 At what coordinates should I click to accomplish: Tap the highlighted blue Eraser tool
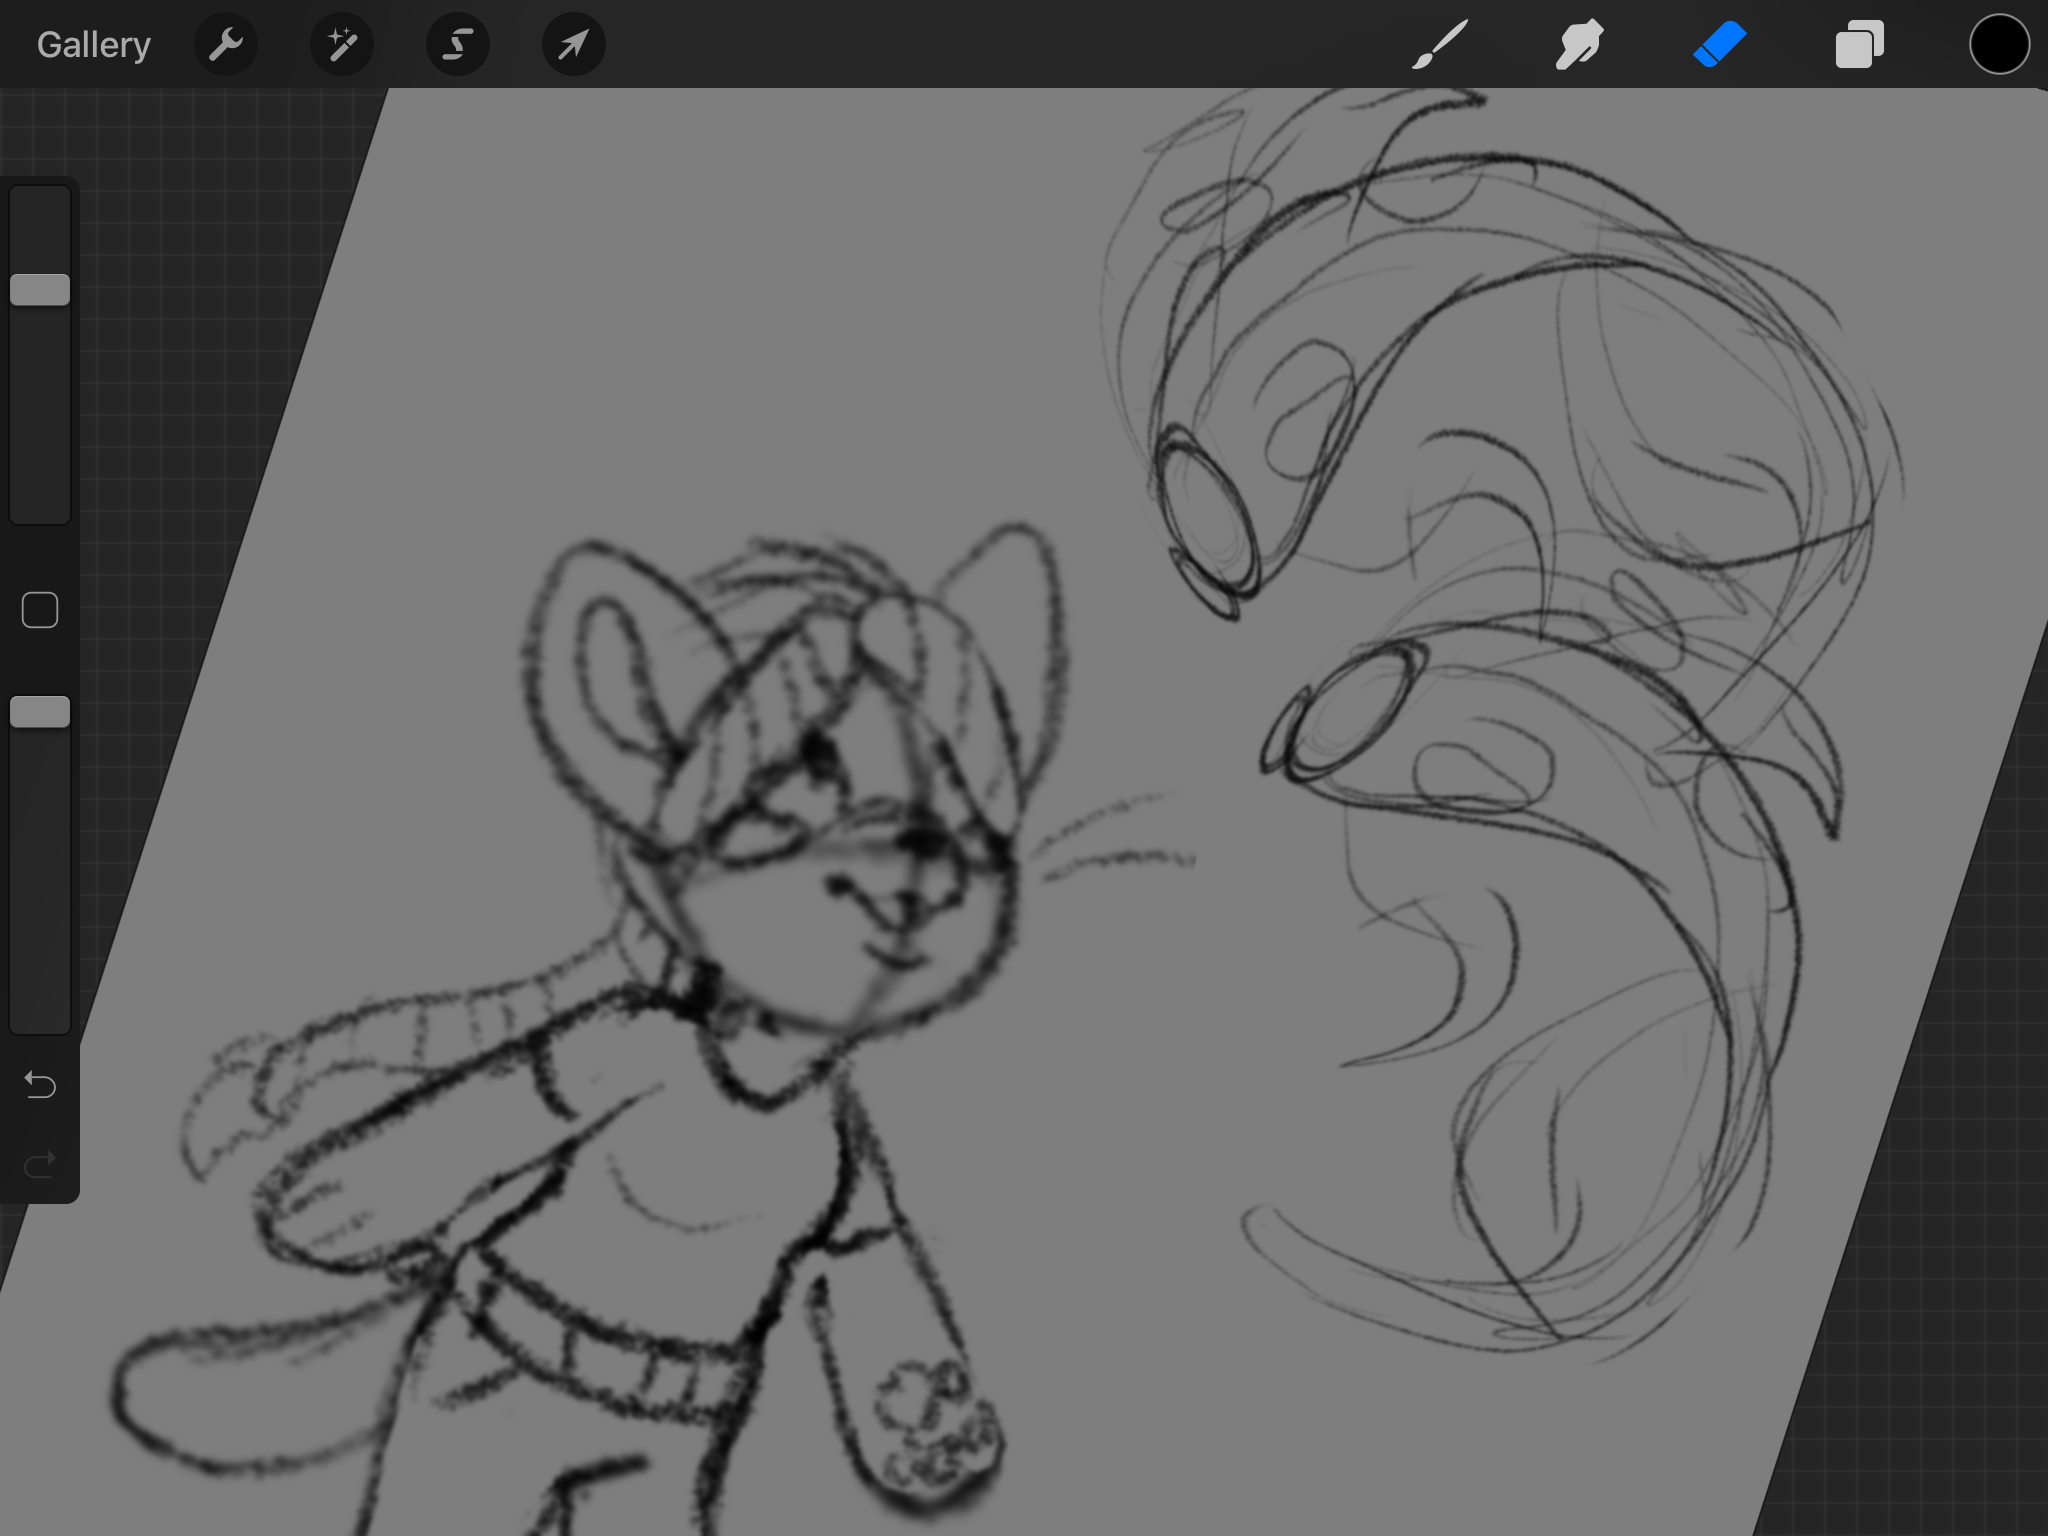tap(1720, 45)
